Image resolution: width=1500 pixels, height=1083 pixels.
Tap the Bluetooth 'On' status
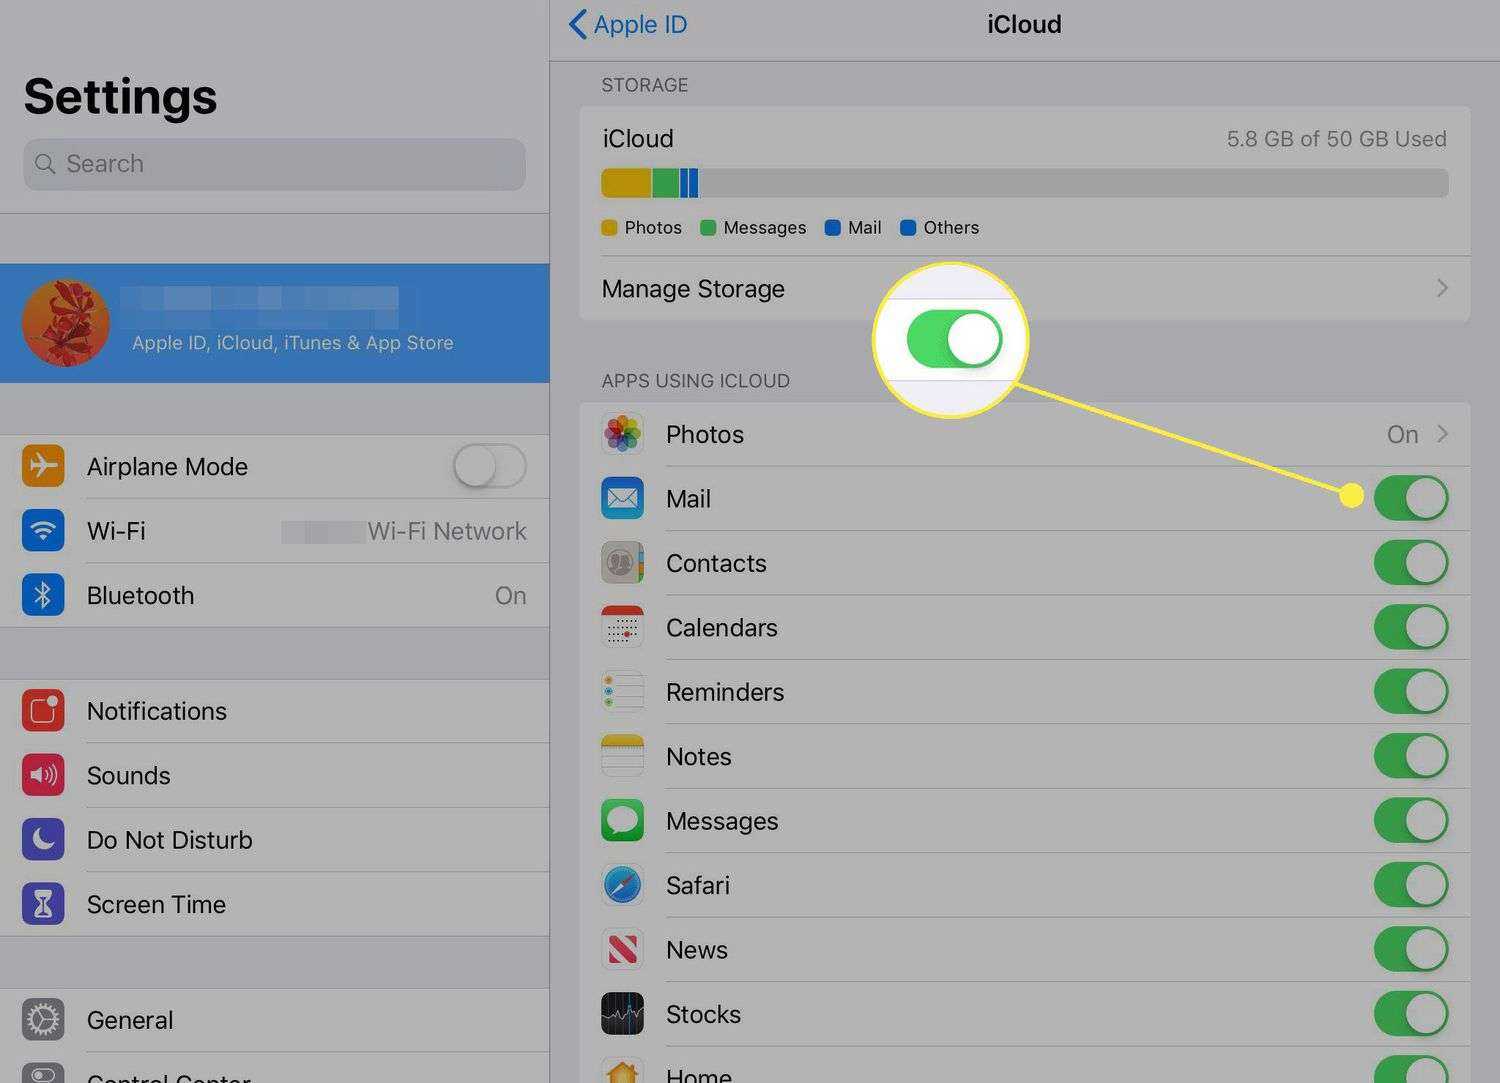click(x=510, y=595)
